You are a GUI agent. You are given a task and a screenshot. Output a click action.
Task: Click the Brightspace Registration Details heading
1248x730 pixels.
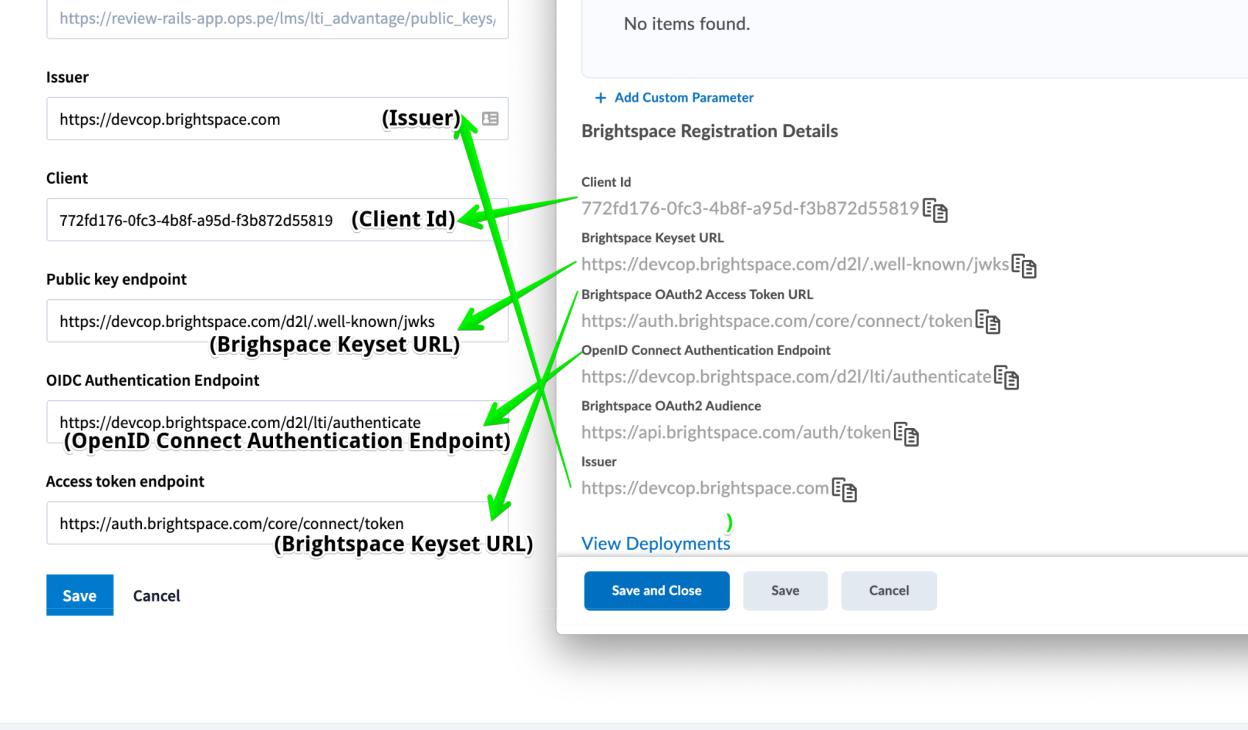click(710, 131)
